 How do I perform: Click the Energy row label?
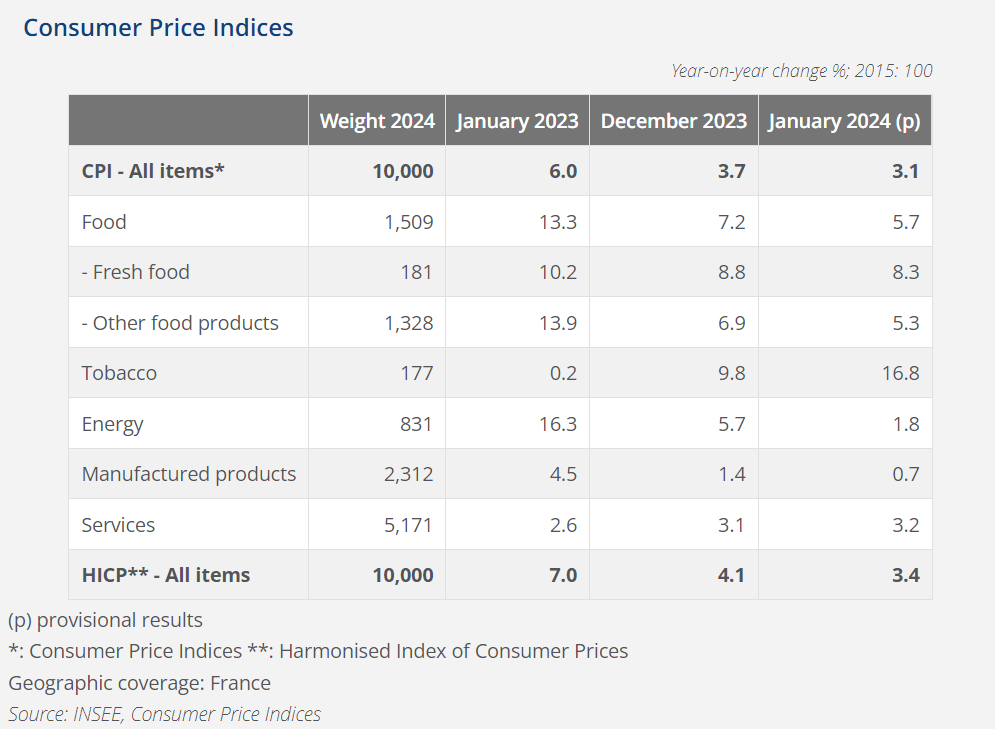[x=112, y=424]
